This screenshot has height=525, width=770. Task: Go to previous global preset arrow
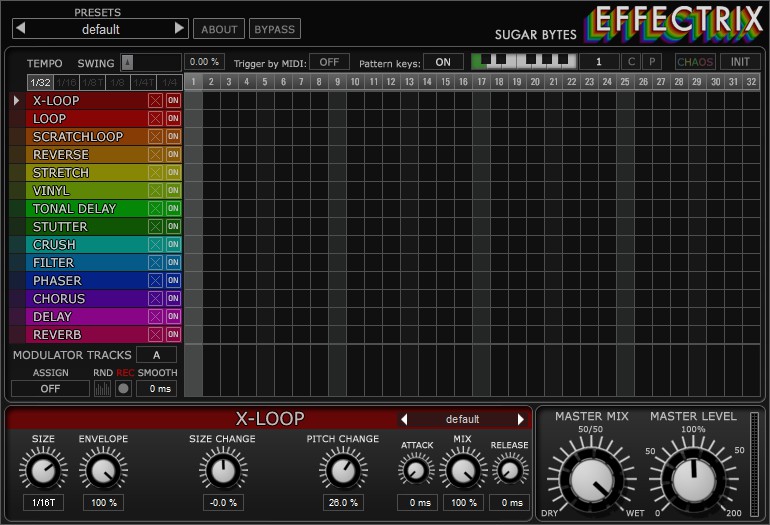pos(21,28)
